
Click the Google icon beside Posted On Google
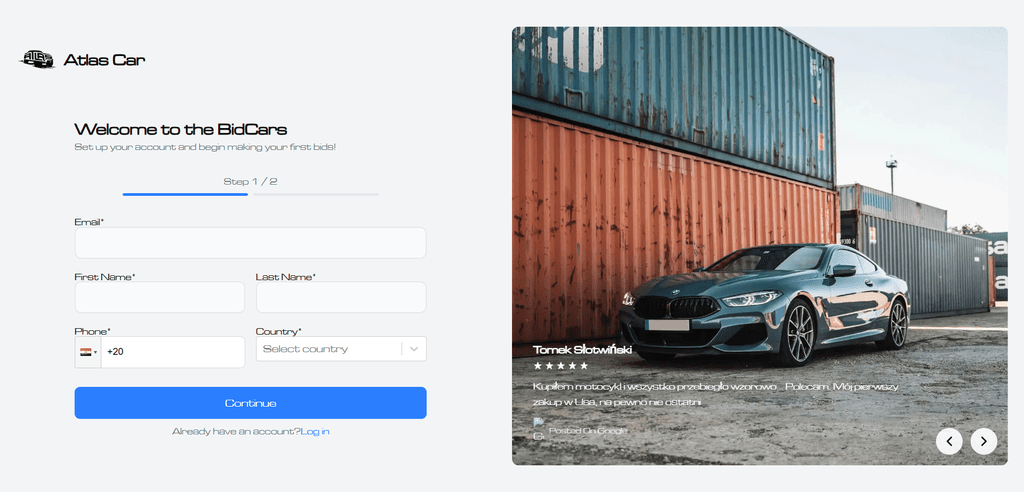pos(539,429)
